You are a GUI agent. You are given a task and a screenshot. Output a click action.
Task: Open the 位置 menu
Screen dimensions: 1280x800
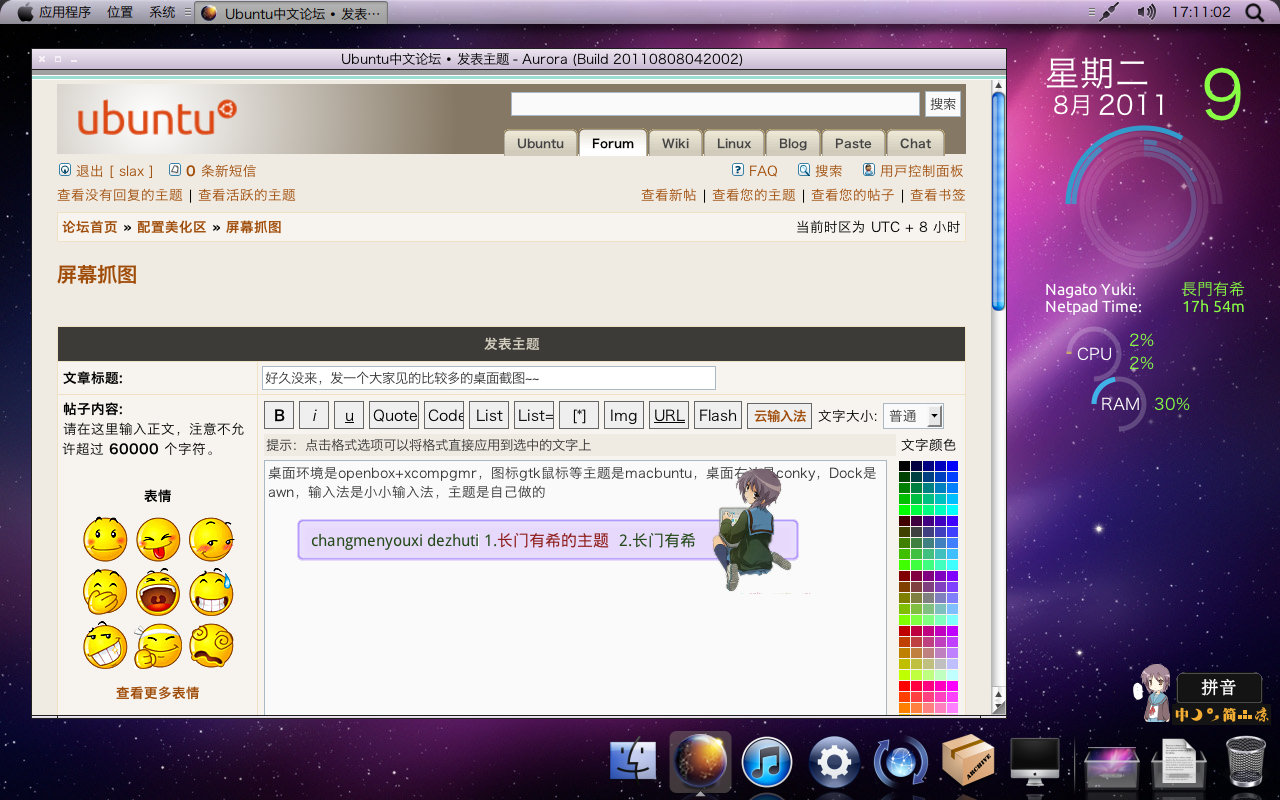pos(120,12)
